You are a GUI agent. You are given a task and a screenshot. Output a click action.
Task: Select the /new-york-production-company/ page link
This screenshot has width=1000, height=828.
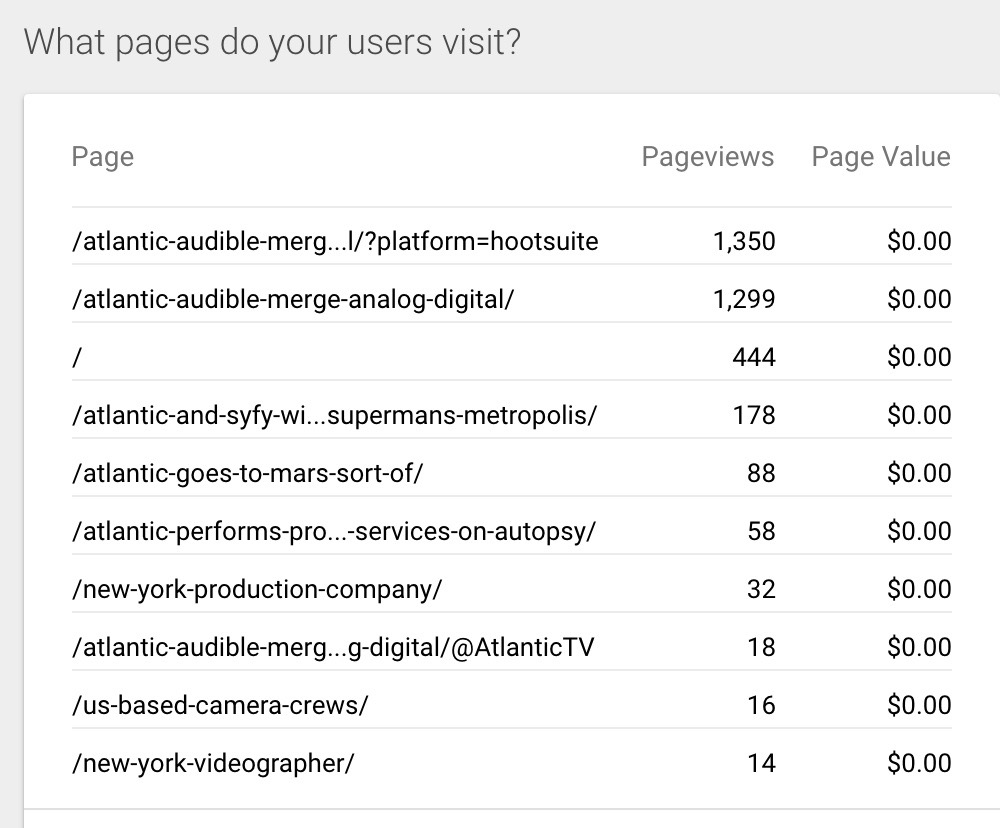pos(257,589)
